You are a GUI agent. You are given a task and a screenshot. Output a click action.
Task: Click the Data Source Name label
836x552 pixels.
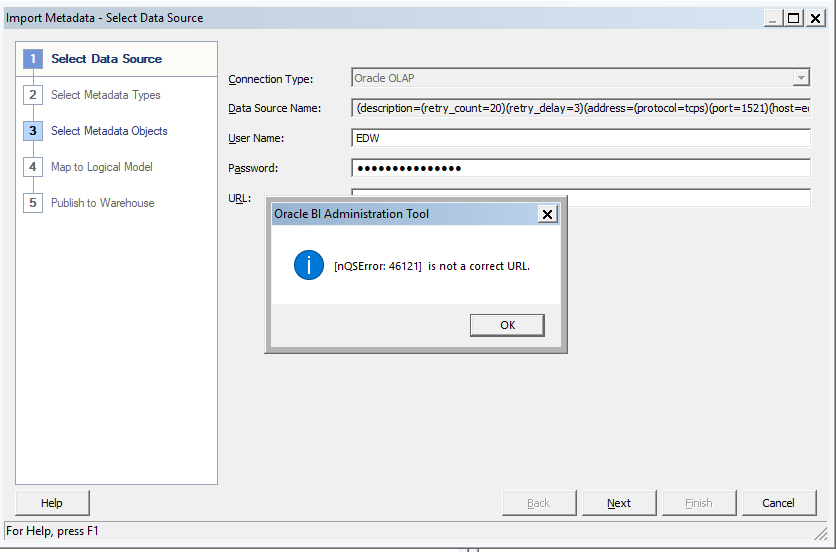(275, 108)
